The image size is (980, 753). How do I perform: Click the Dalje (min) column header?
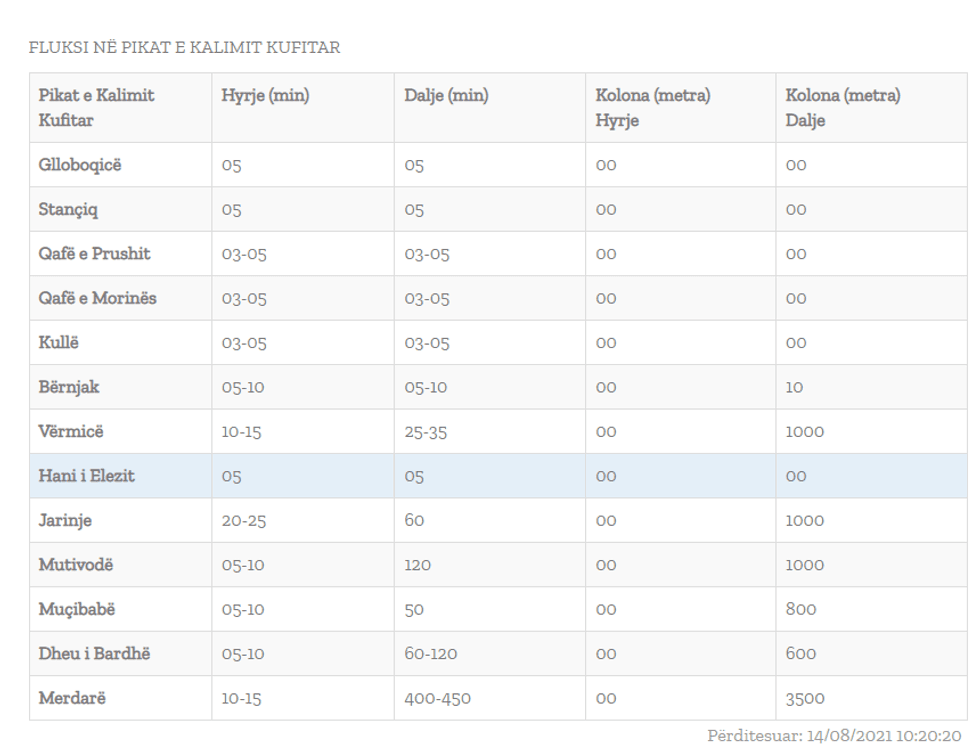click(446, 96)
